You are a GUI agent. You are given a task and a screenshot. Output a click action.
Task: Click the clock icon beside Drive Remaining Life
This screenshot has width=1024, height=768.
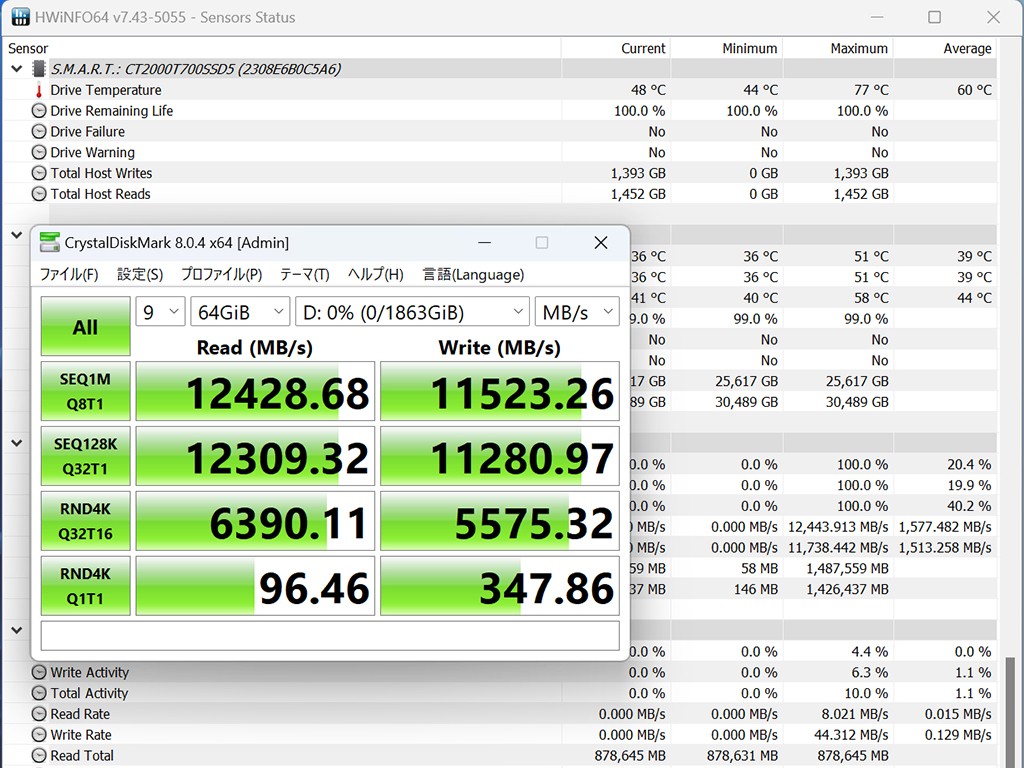(39, 111)
